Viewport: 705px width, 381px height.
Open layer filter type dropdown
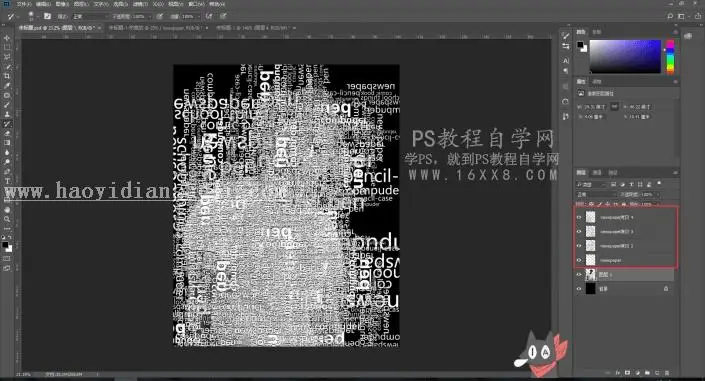coord(592,184)
